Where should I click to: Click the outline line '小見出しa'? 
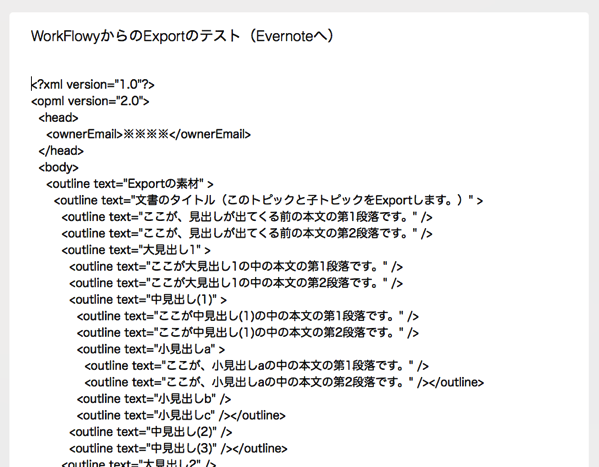coord(151,349)
